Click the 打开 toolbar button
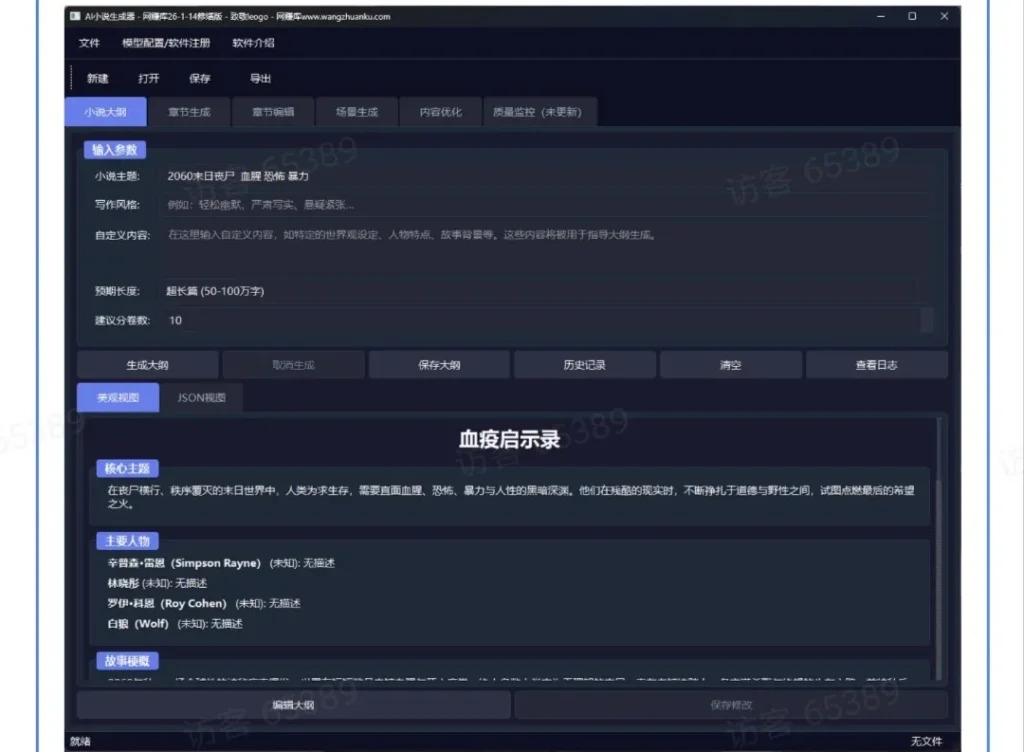The width and height of the screenshot is (1024, 752). click(148, 78)
